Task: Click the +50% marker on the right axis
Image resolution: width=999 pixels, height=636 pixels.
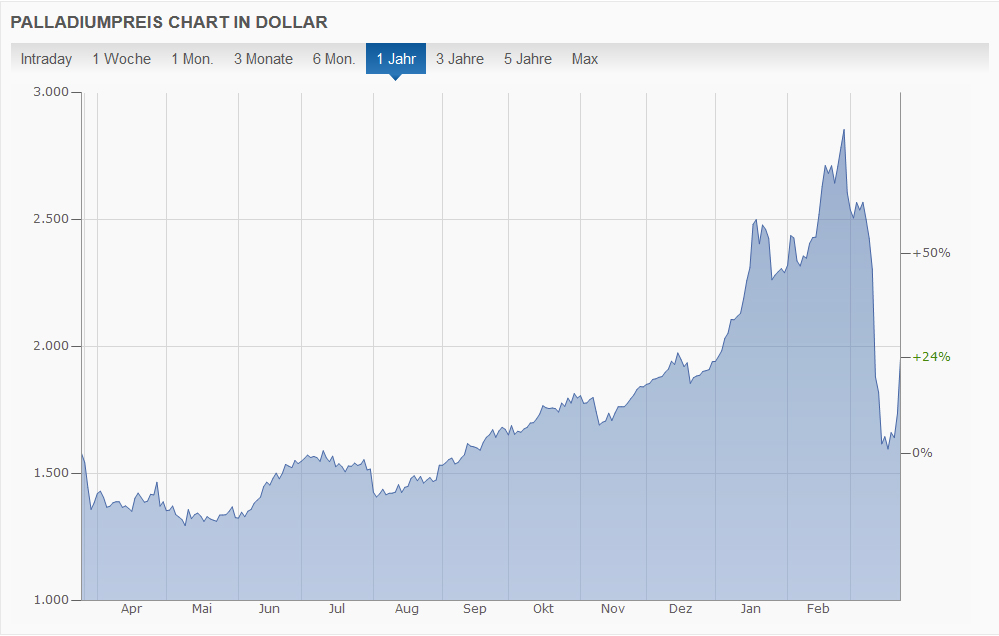Action: (x=931, y=253)
